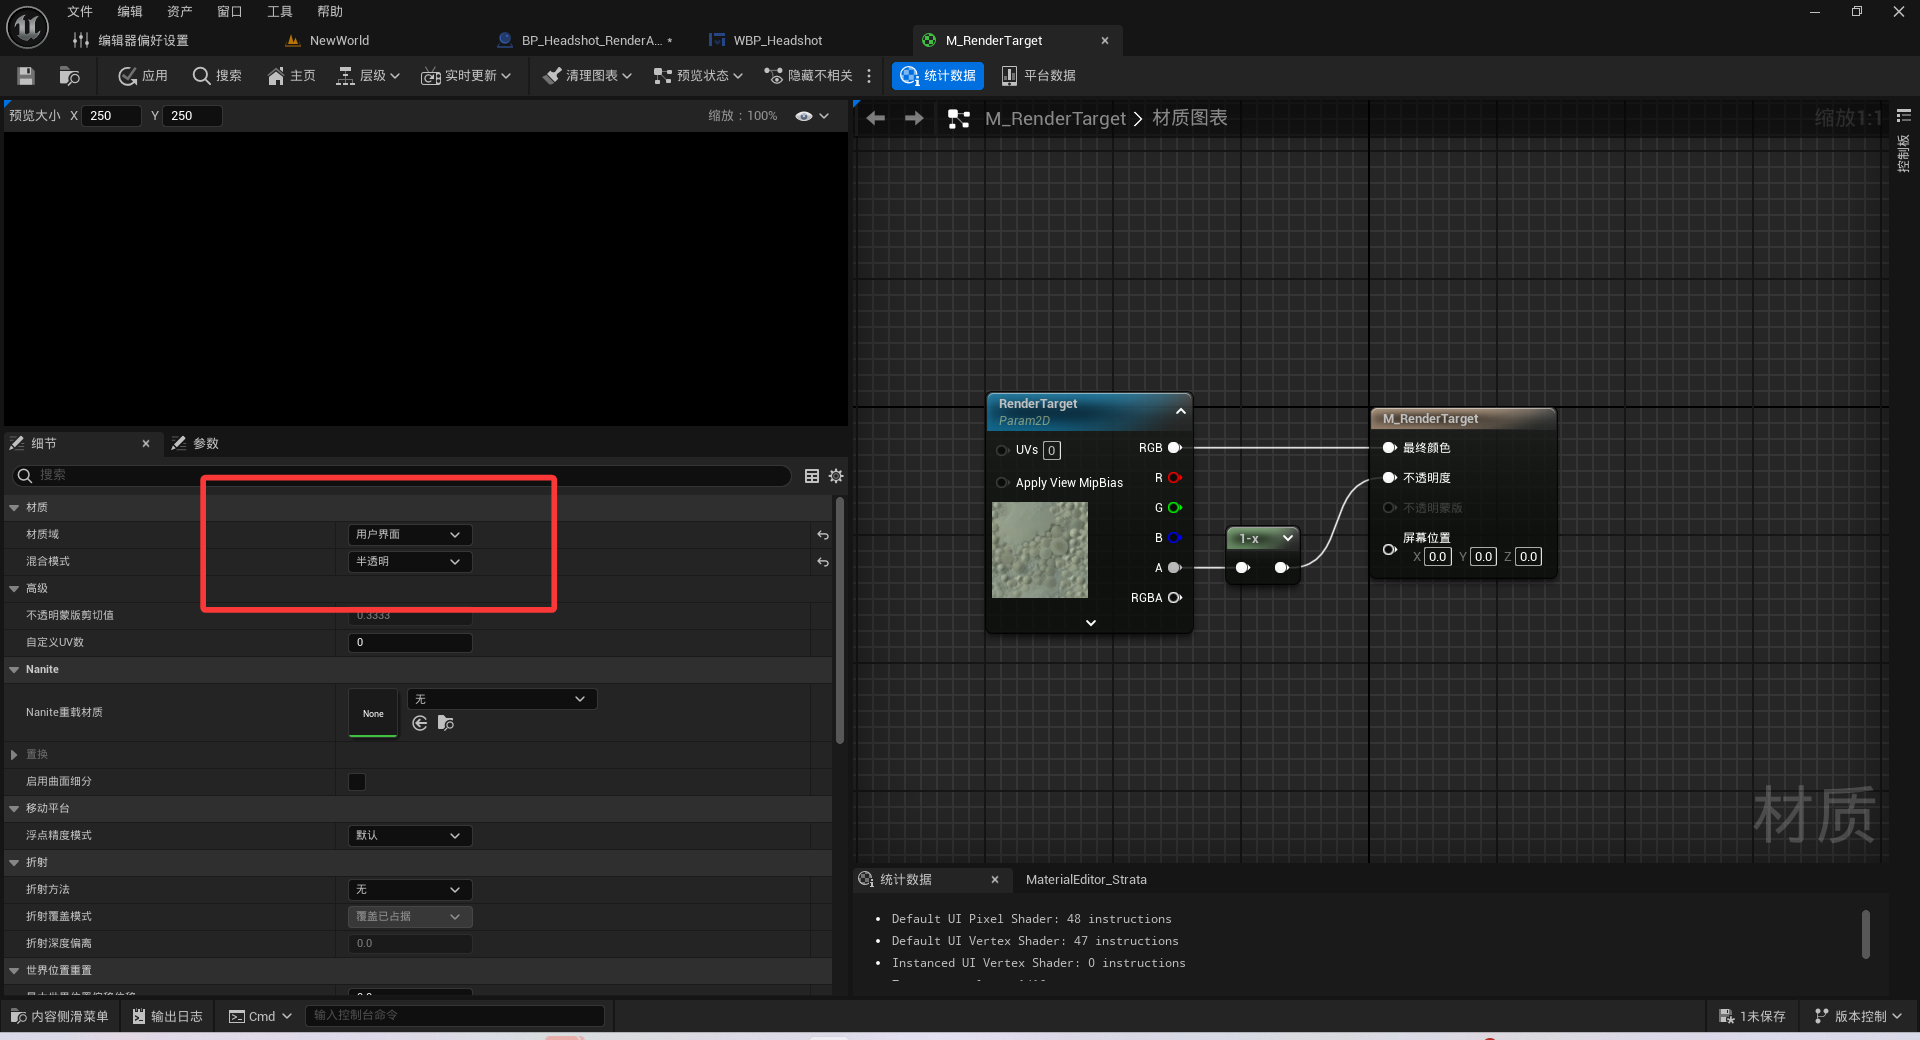The width and height of the screenshot is (1920, 1040).
Task: Open details panel settings gear
Action: [x=836, y=476]
